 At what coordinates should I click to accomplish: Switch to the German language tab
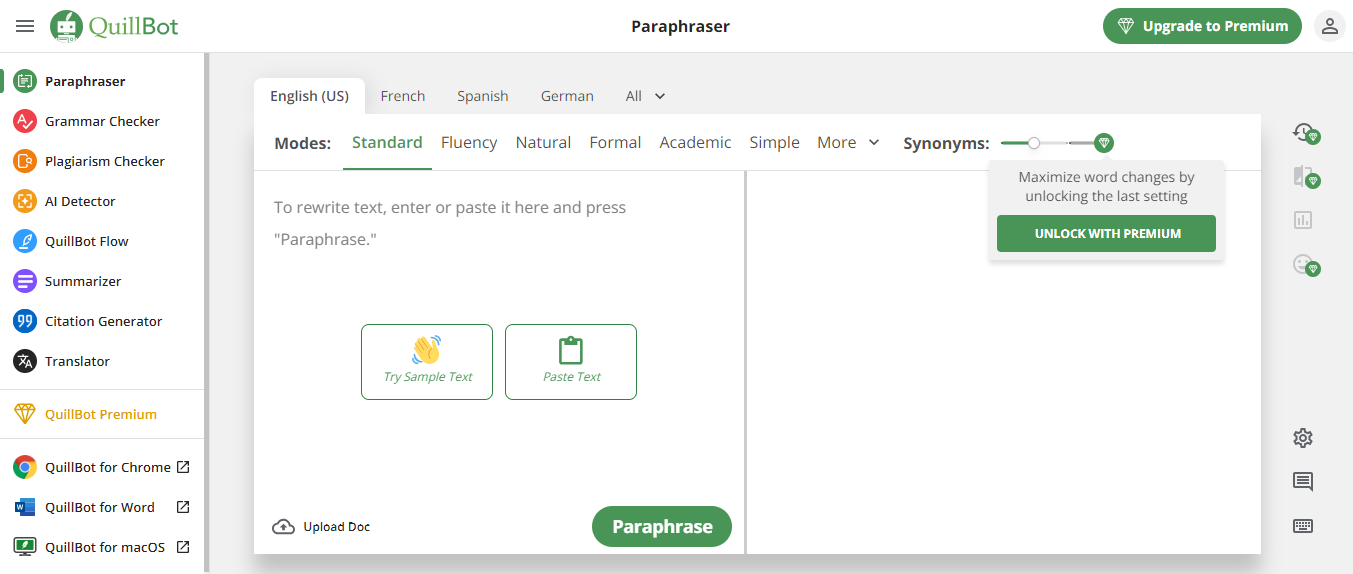pos(567,96)
